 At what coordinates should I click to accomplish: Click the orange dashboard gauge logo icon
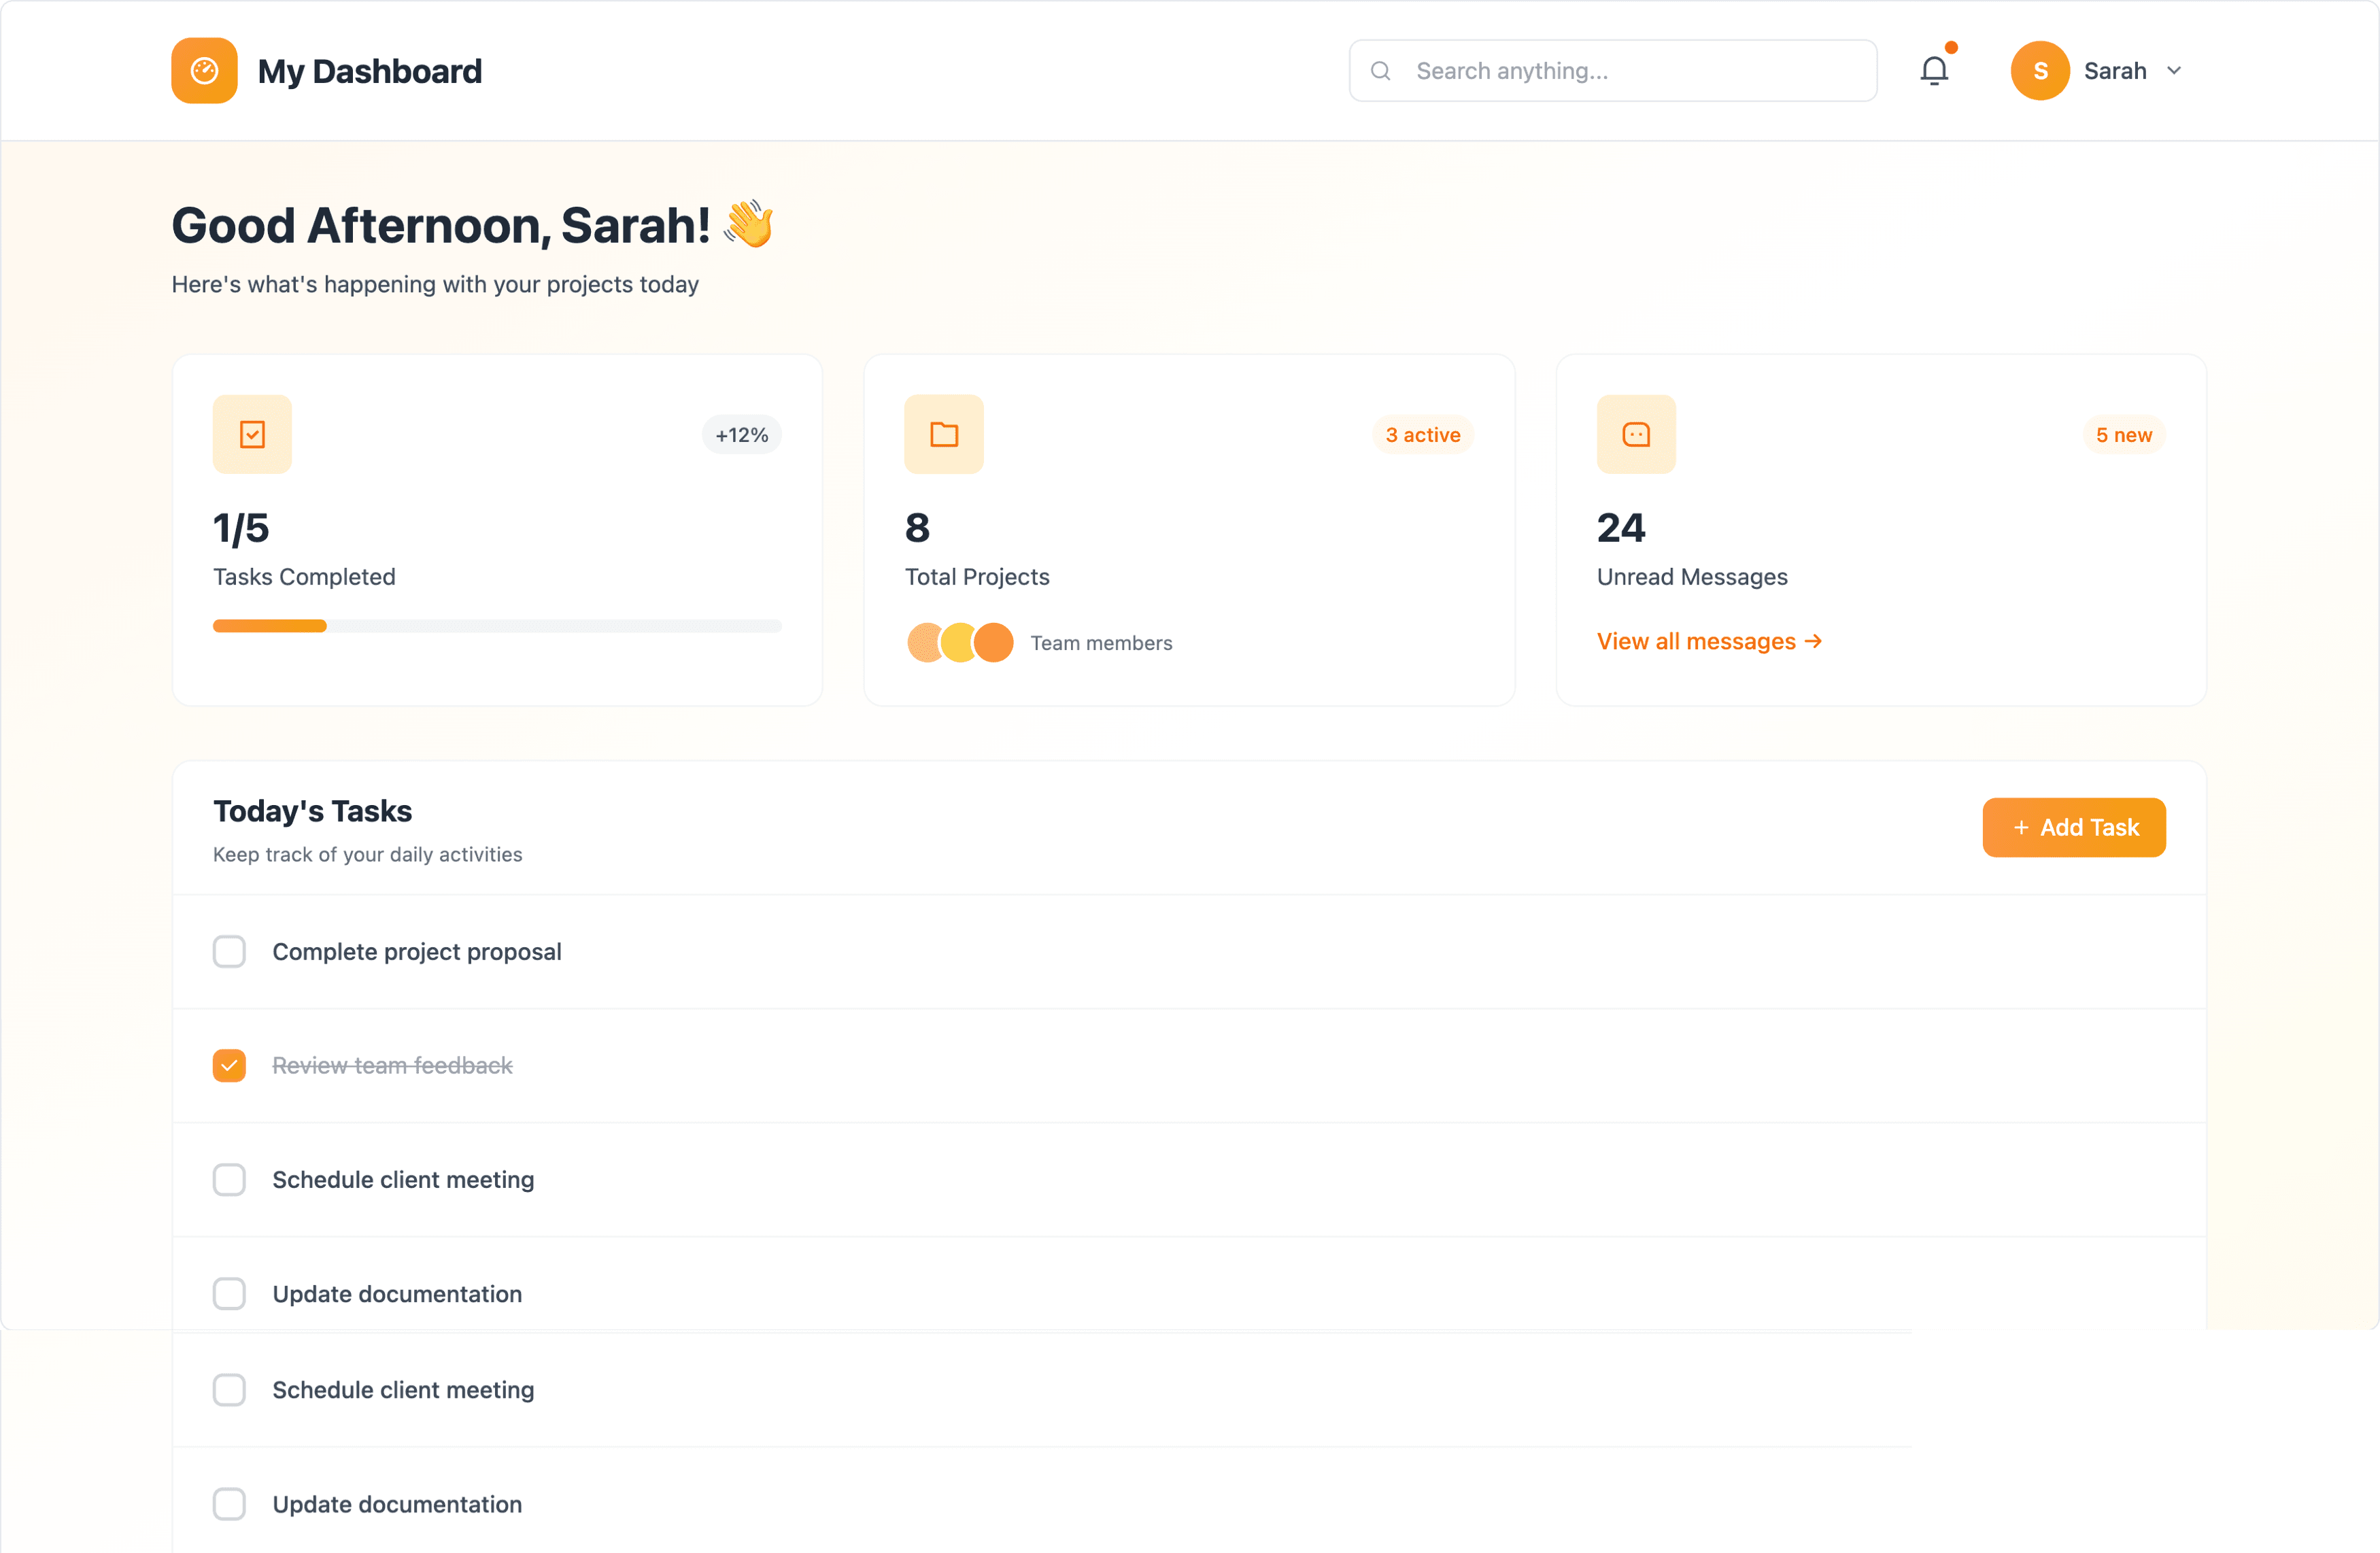[x=204, y=71]
